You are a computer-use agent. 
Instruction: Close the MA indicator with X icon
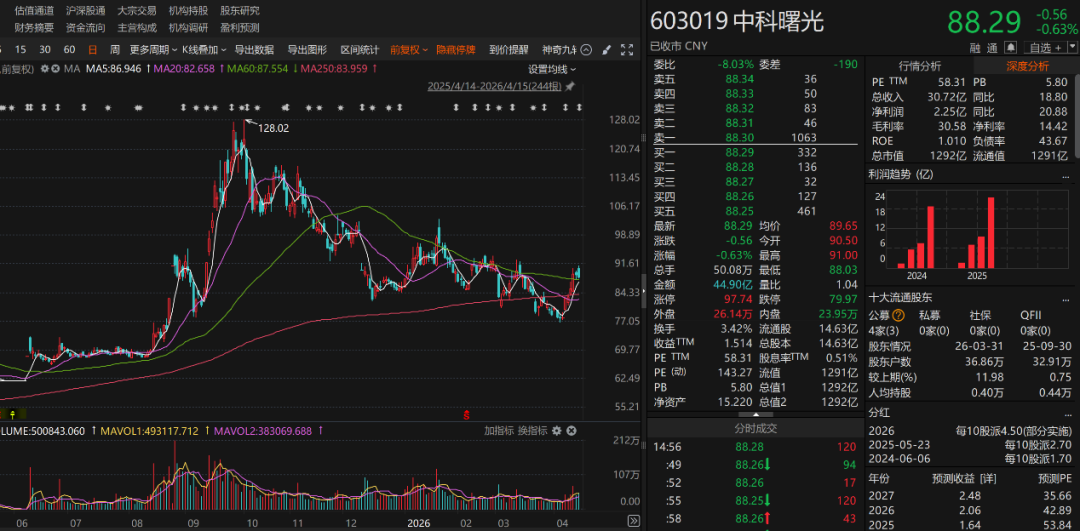click(57, 68)
